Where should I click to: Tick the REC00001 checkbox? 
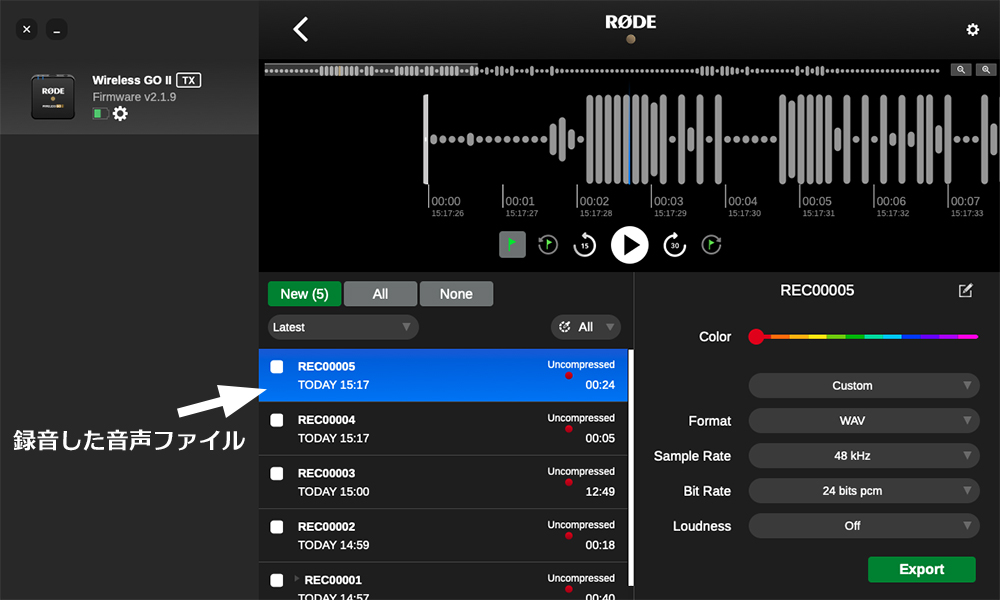point(277,580)
